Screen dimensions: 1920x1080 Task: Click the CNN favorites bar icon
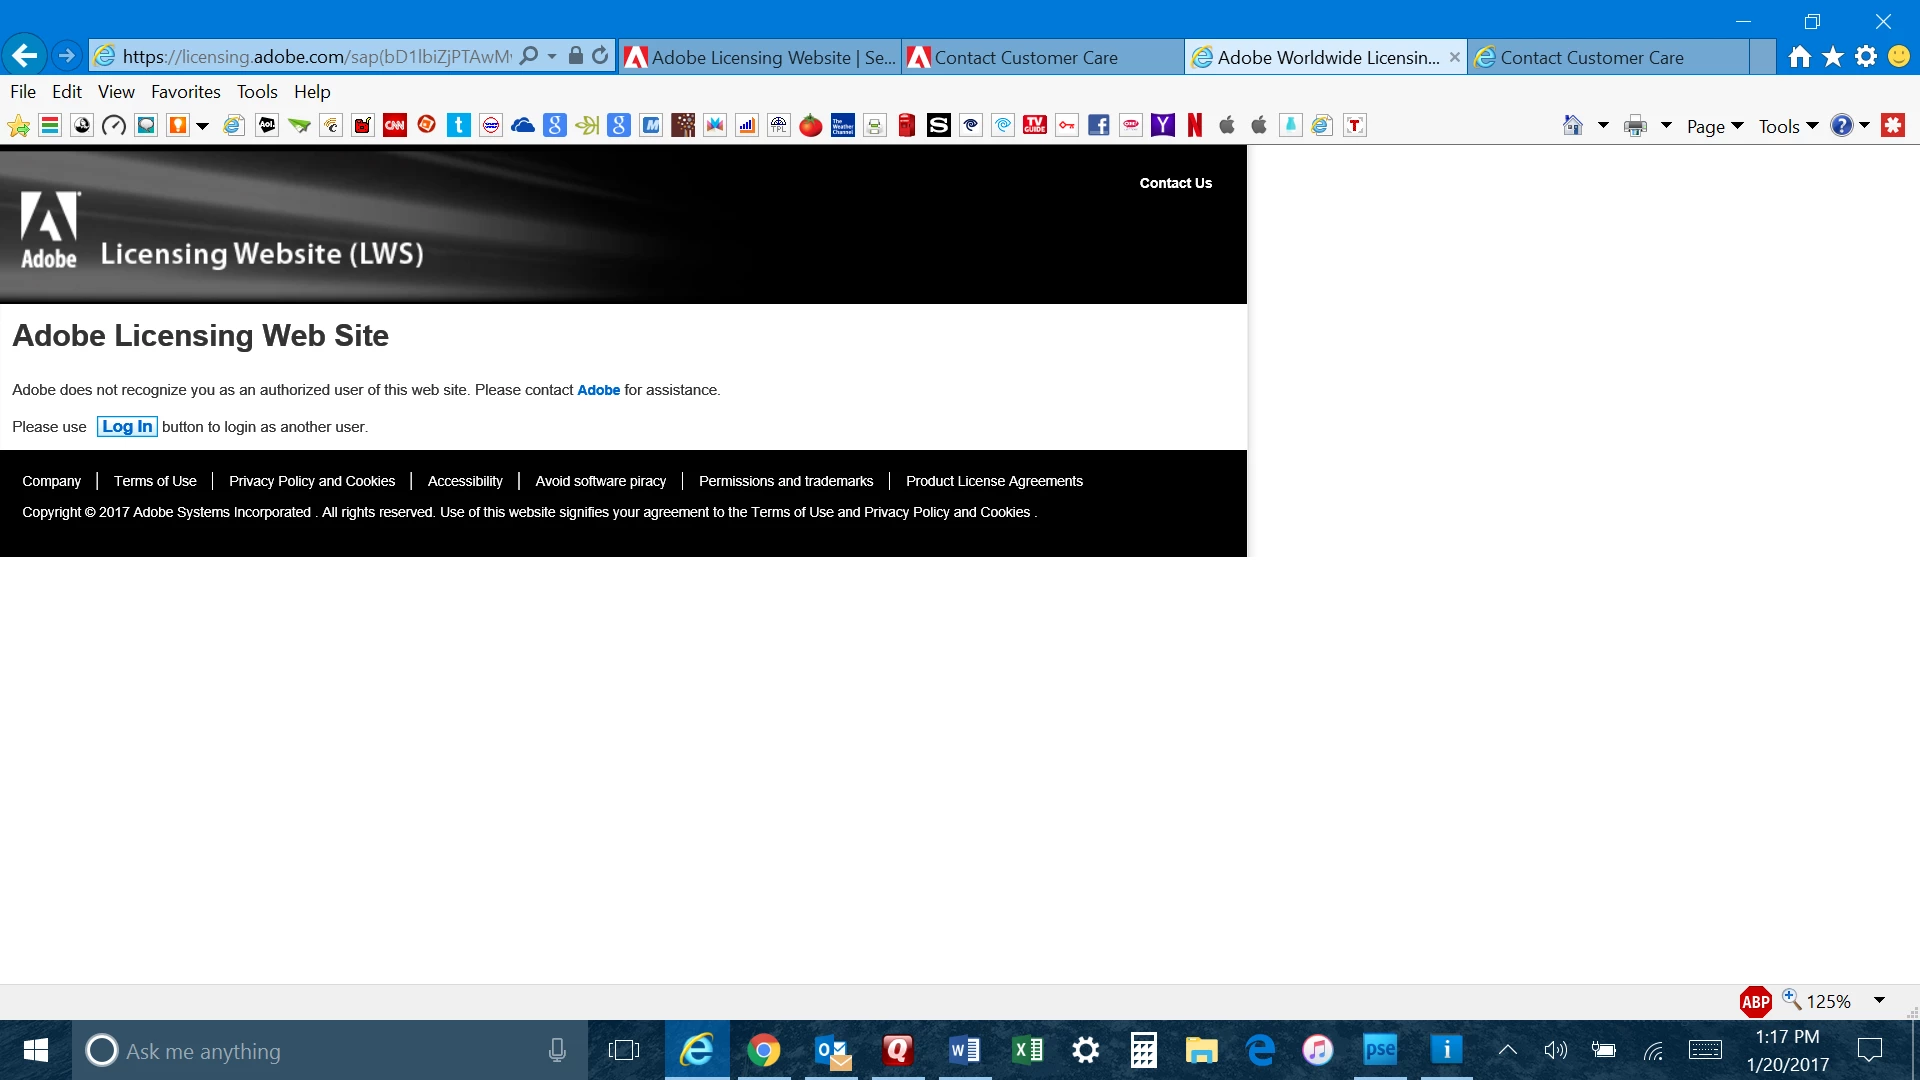click(x=395, y=125)
